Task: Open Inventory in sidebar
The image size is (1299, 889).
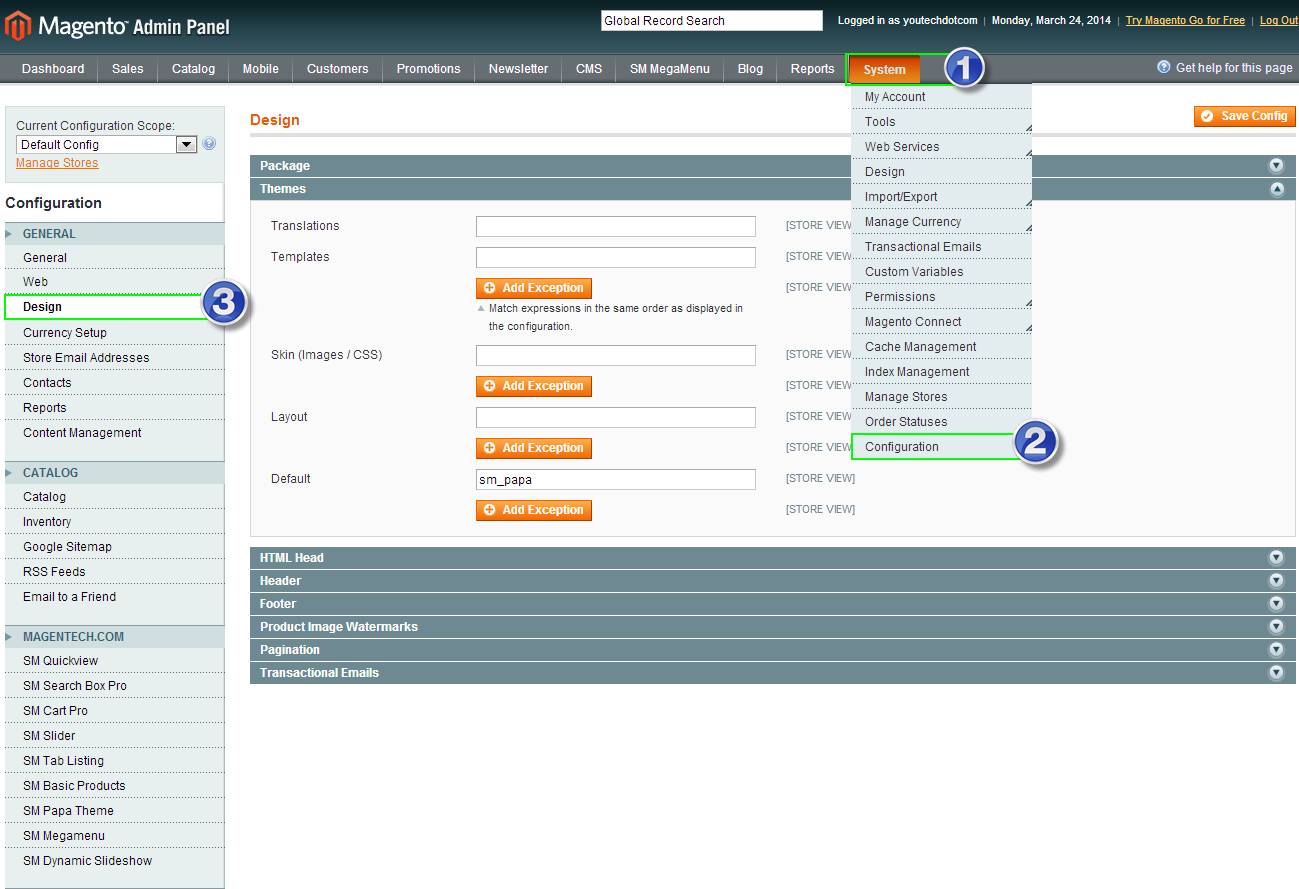Action: point(114,522)
